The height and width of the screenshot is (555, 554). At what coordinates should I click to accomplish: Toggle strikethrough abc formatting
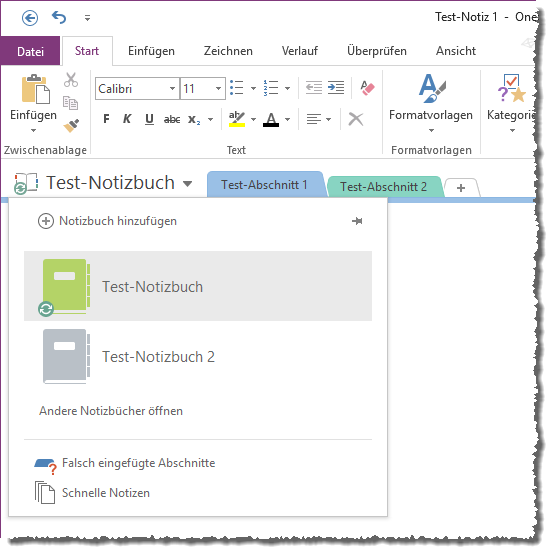point(172,120)
